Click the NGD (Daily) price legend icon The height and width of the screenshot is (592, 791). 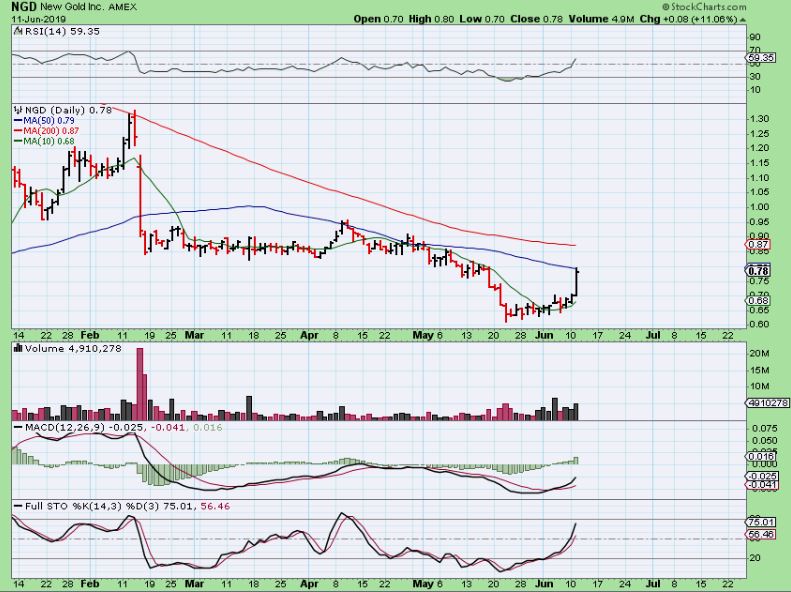tap(15, 108)
